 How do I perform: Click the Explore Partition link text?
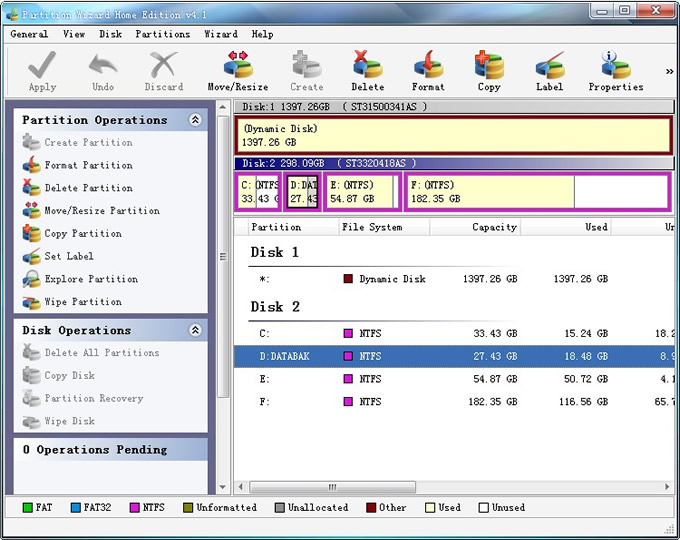click(x=91, y=279)
